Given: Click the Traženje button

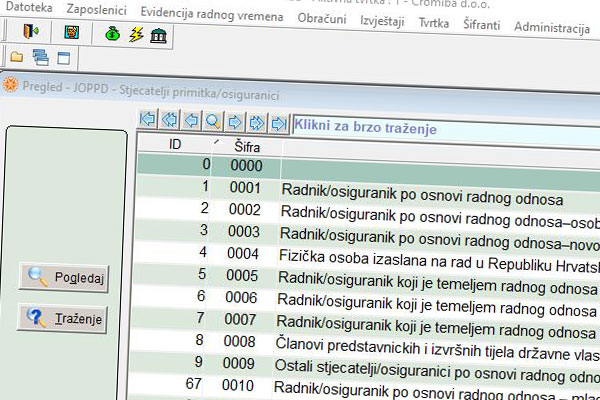Looking at the screenshot, I should pos(62,318).
